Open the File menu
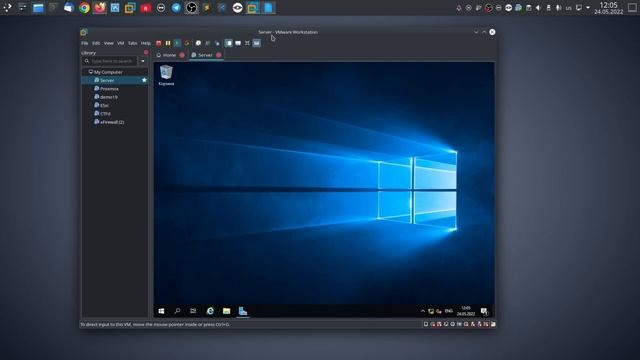 click(x=84, y=43)
